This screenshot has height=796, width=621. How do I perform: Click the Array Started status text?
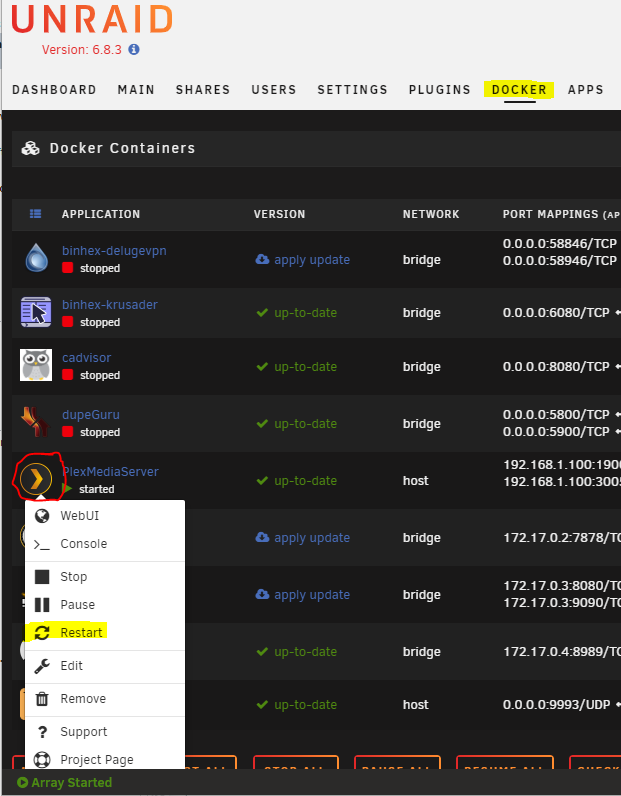[72, 782]
